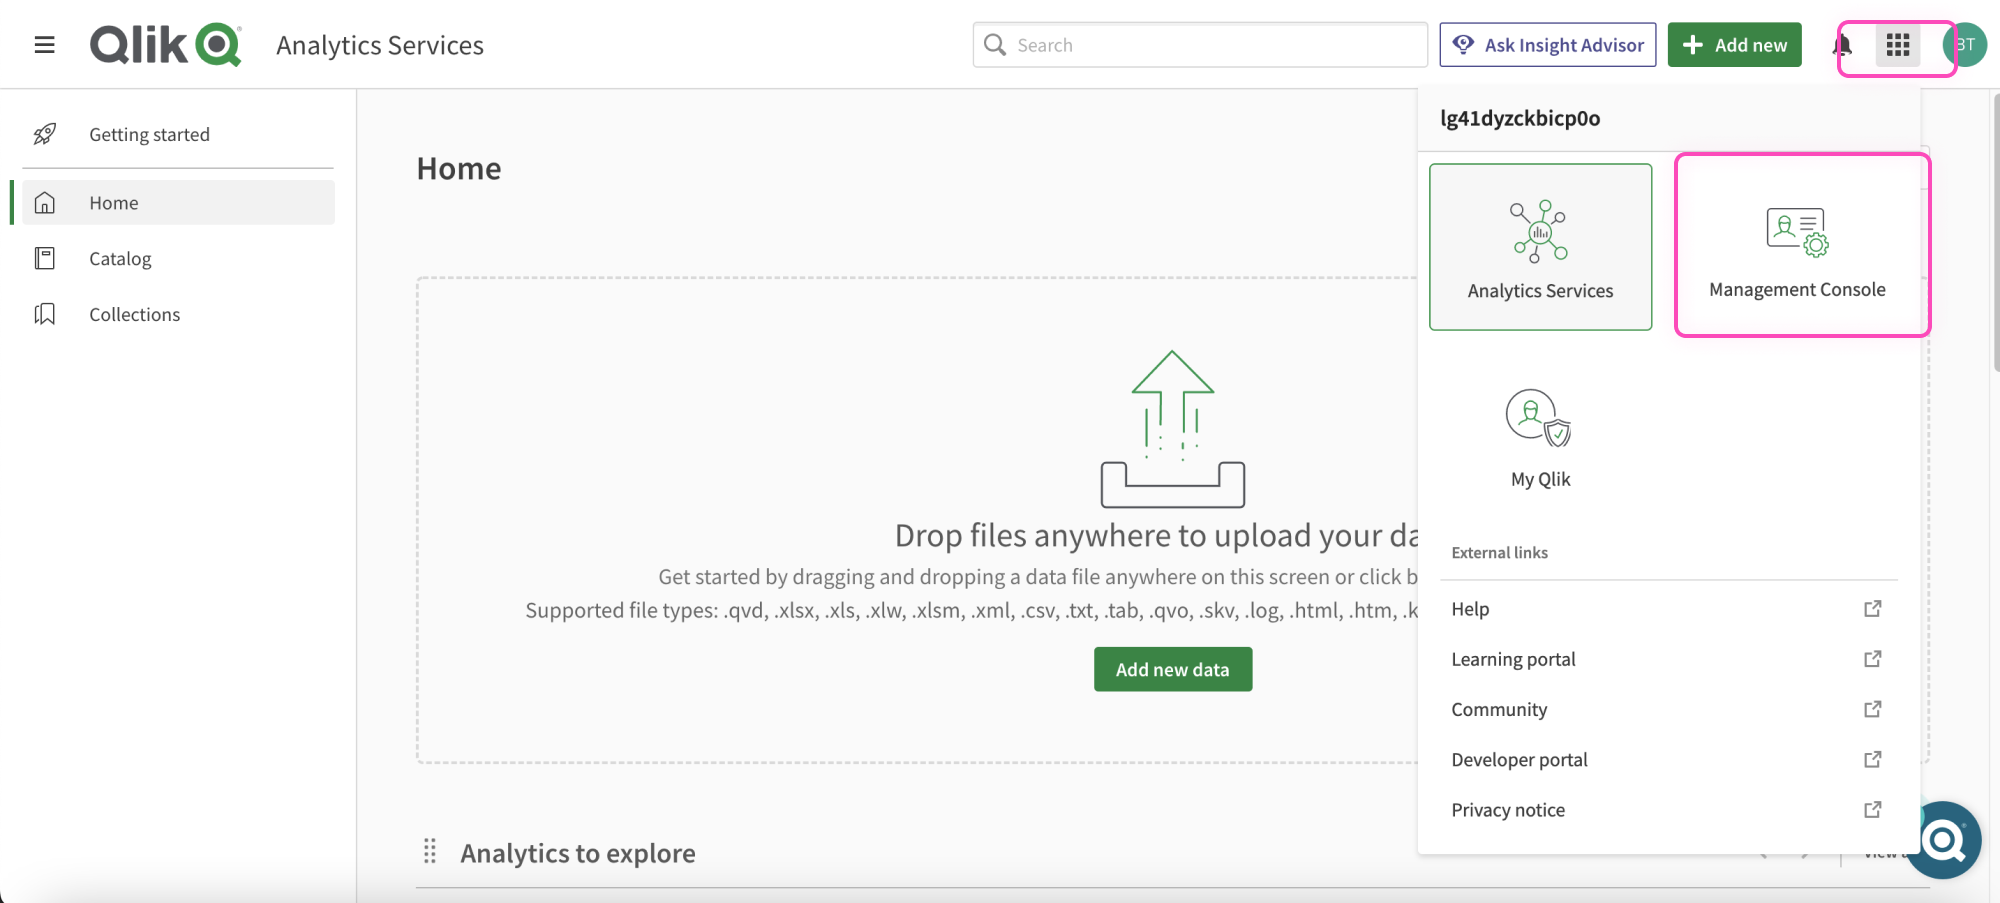The width and height of the screenshot is (2000, 903).
Task: Go to Getting started in sidebar
Action: tap(149, 135)
